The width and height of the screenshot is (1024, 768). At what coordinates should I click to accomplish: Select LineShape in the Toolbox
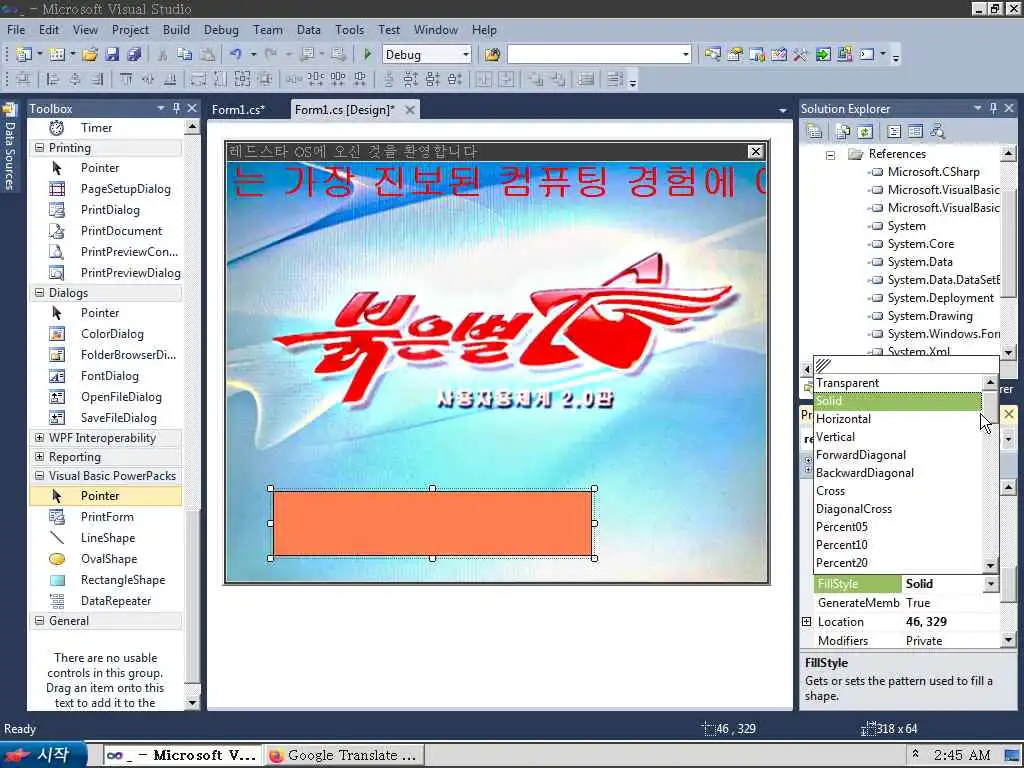pos(106,538)
